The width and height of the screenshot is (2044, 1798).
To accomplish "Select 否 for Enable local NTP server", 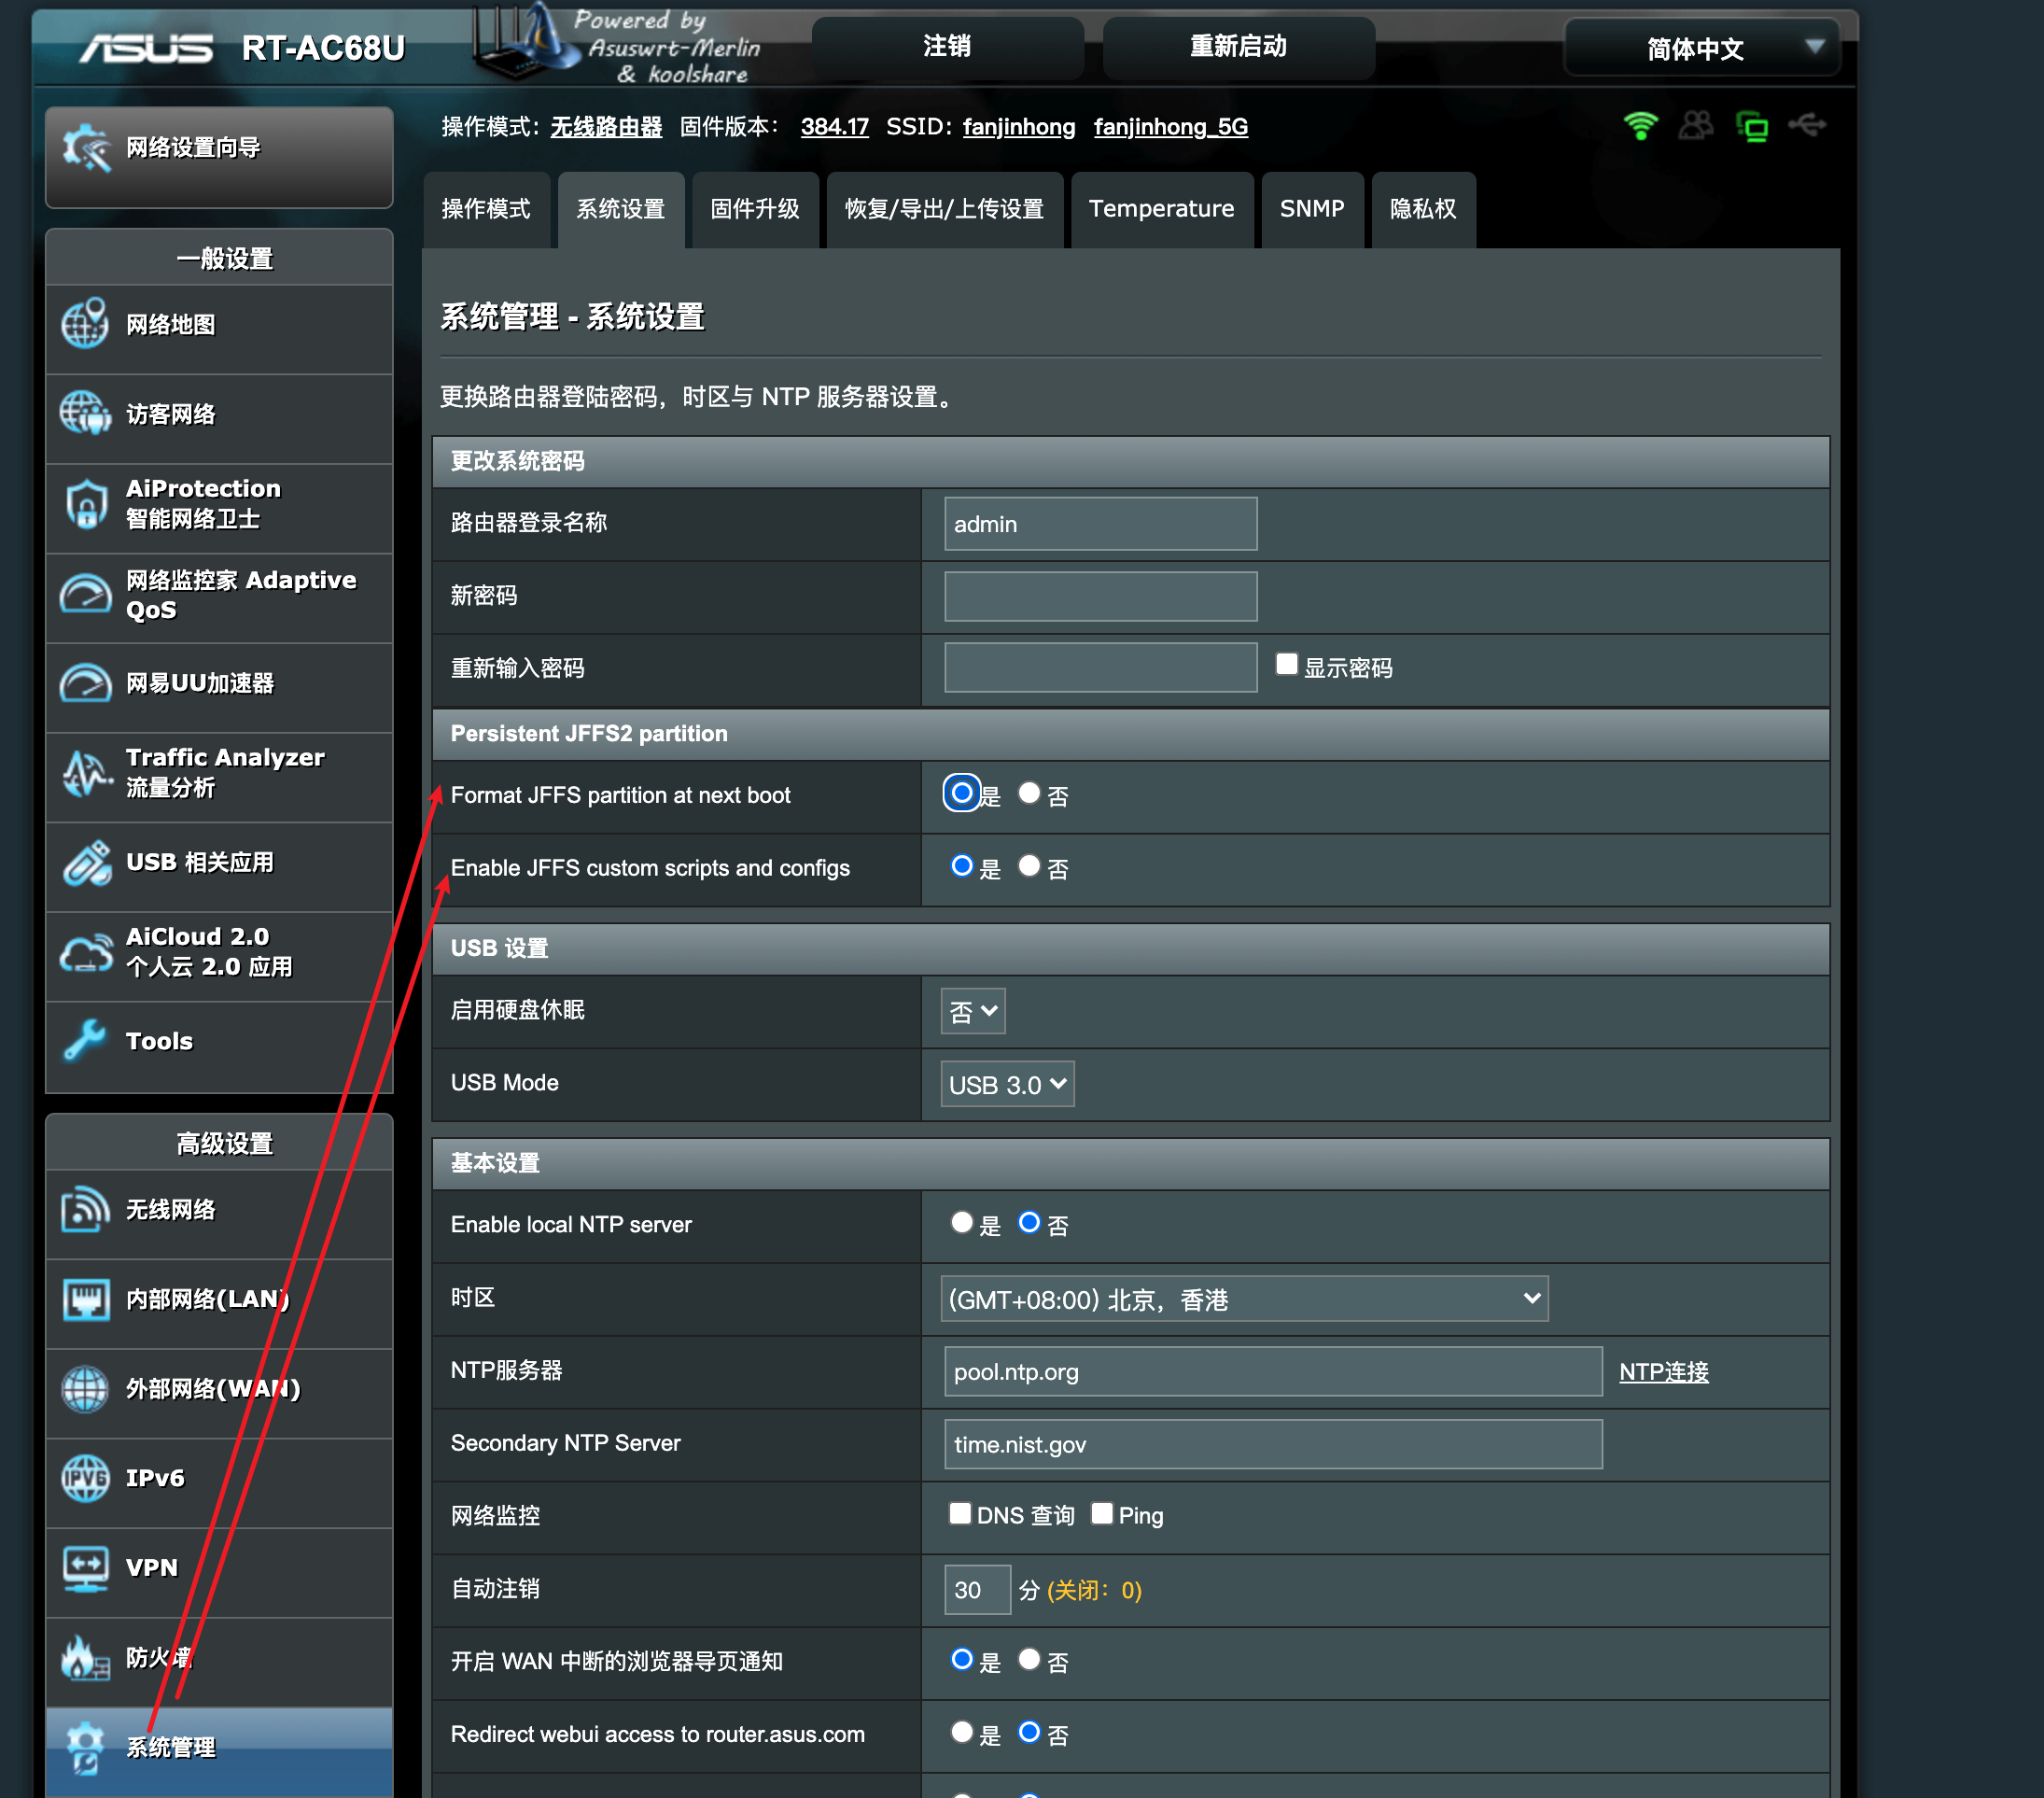I will coord(1029,1222).
